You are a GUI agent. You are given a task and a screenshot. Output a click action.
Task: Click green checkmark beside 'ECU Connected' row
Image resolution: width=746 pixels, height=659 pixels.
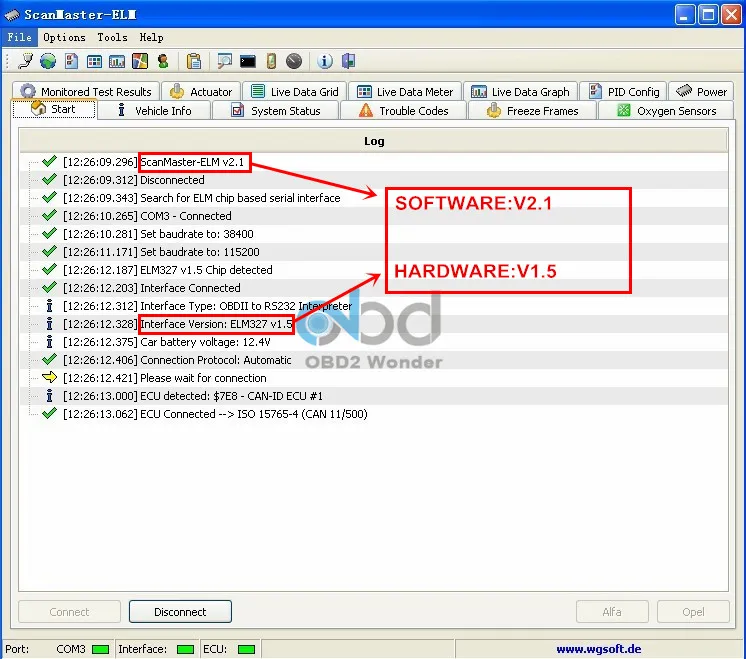(49, 413)
